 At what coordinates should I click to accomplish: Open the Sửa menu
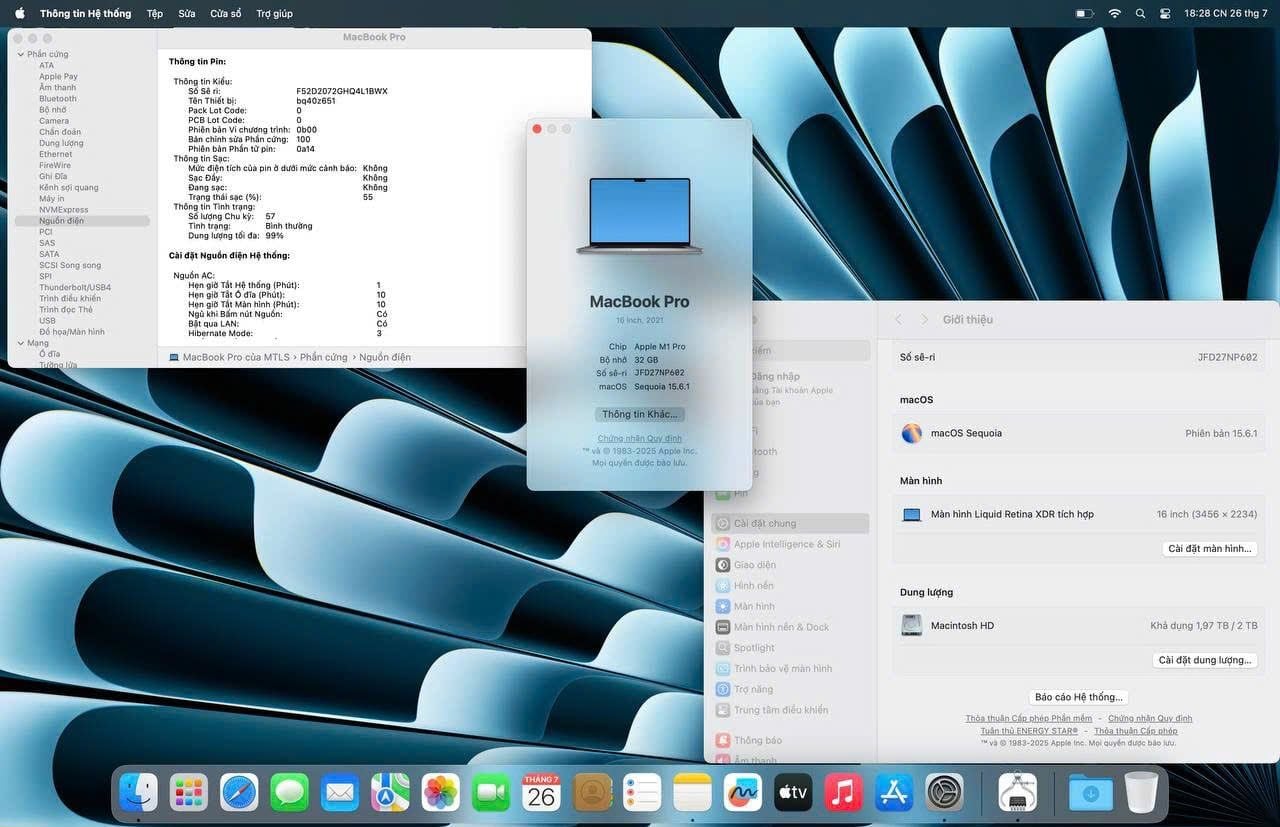(x=187, y=13)
